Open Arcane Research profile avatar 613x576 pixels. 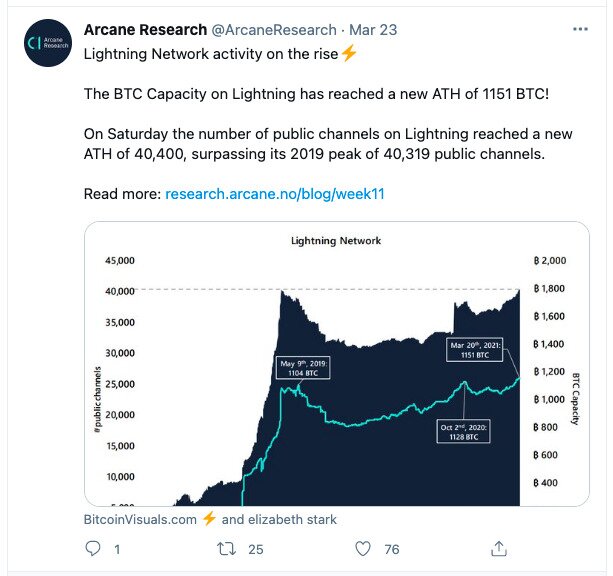click(x=48, y=43)
